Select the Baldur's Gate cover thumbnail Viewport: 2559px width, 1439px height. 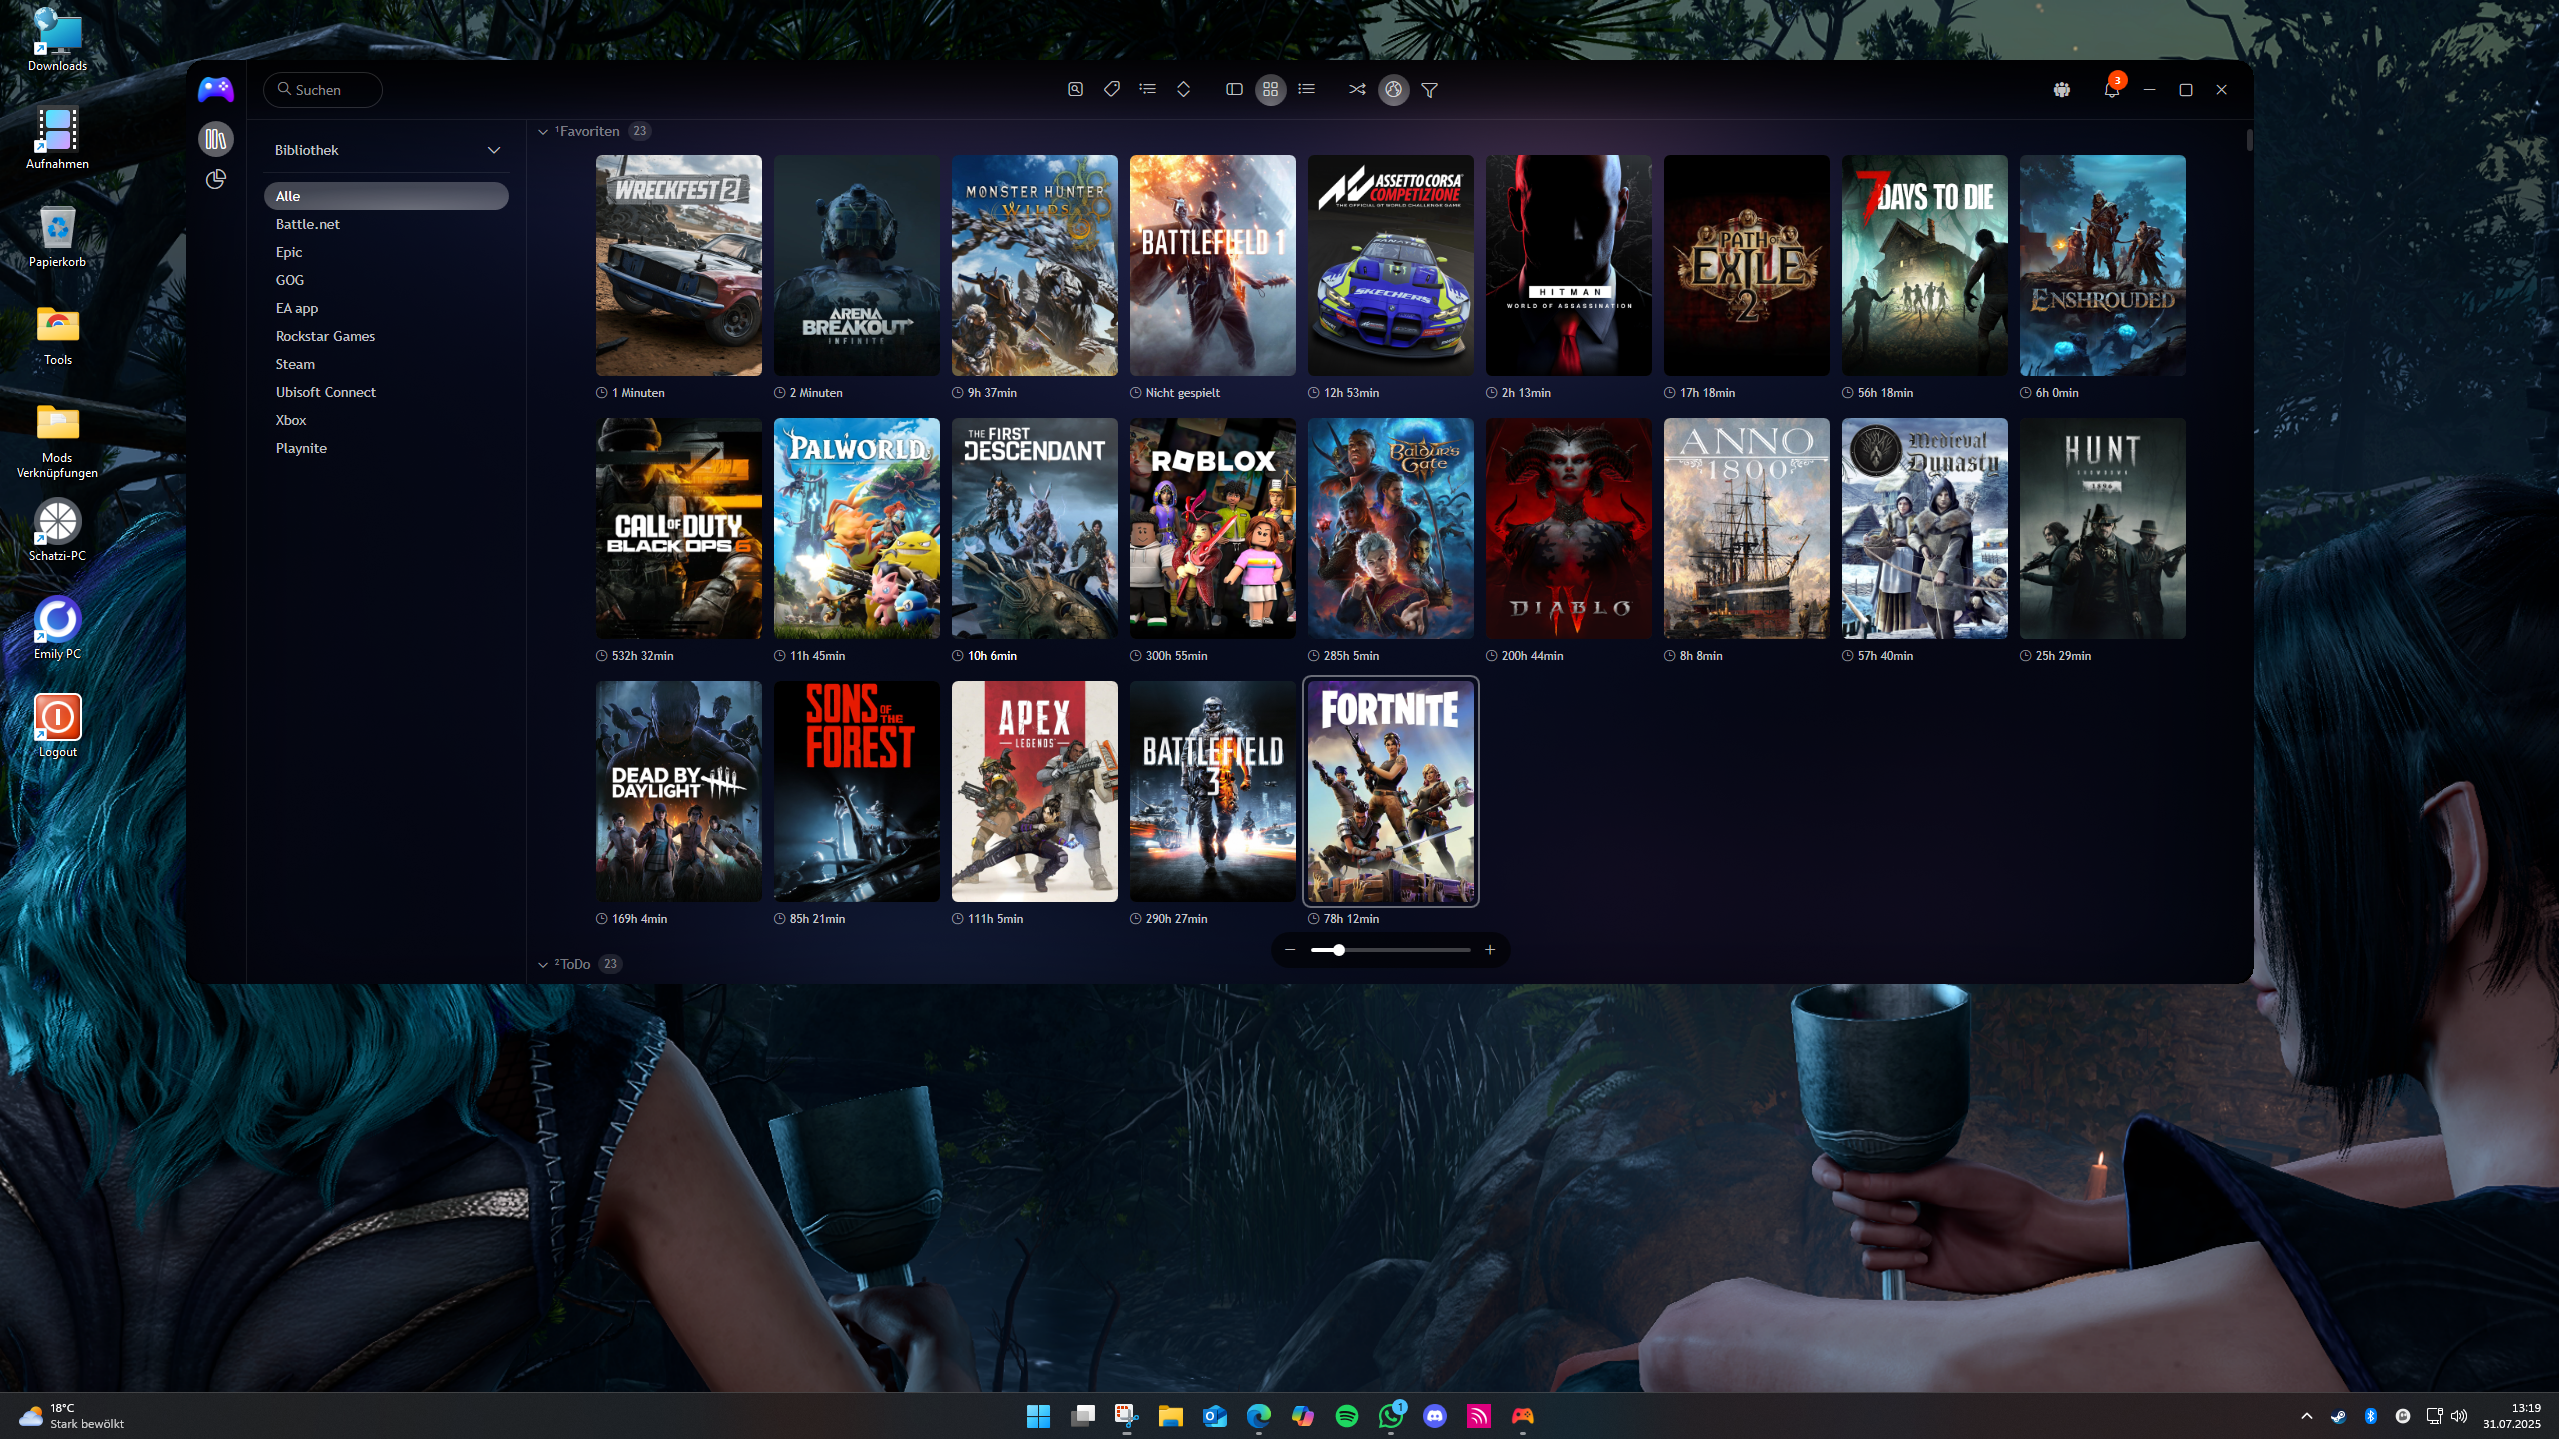[x=1390, y=528]
